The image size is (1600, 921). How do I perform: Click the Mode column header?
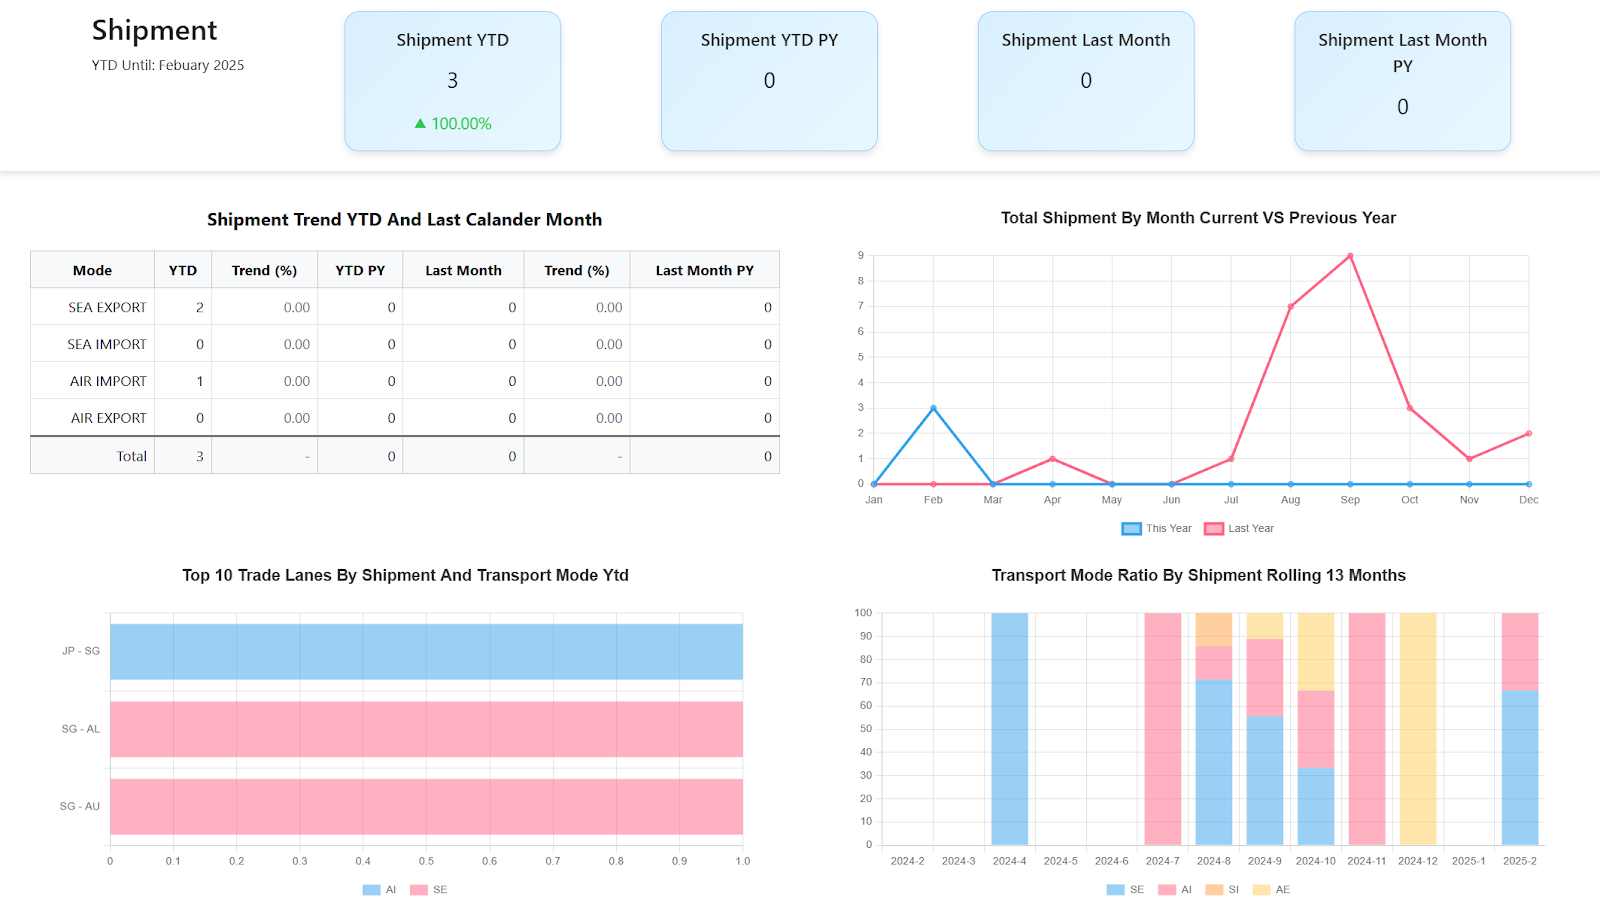[x=92, y=271]
